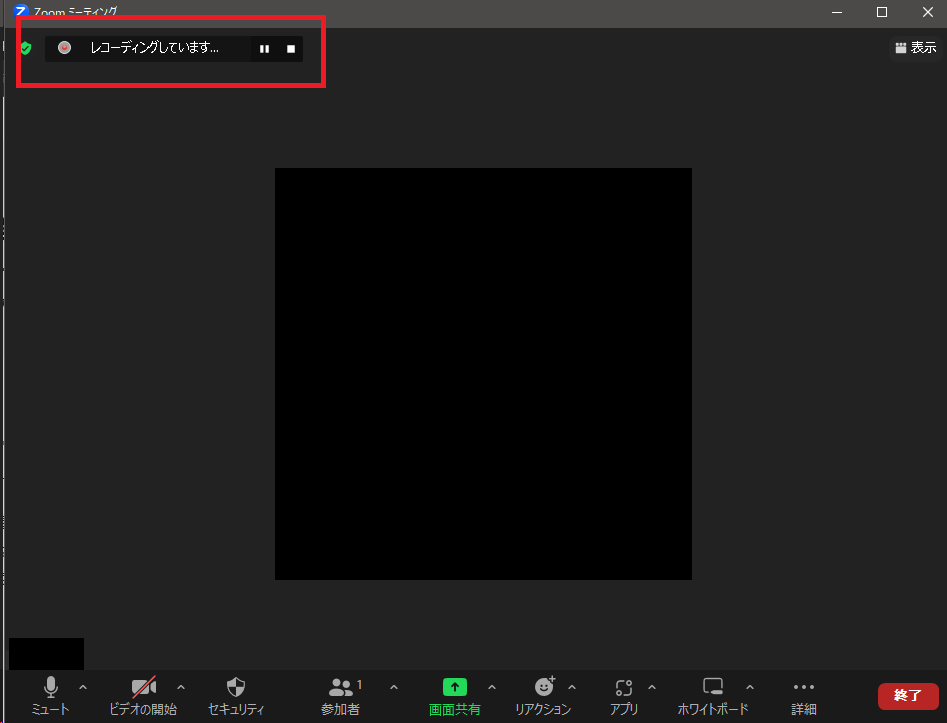Open the More (詳細) three-dots menu
The image size is (947, 723).
803,688
